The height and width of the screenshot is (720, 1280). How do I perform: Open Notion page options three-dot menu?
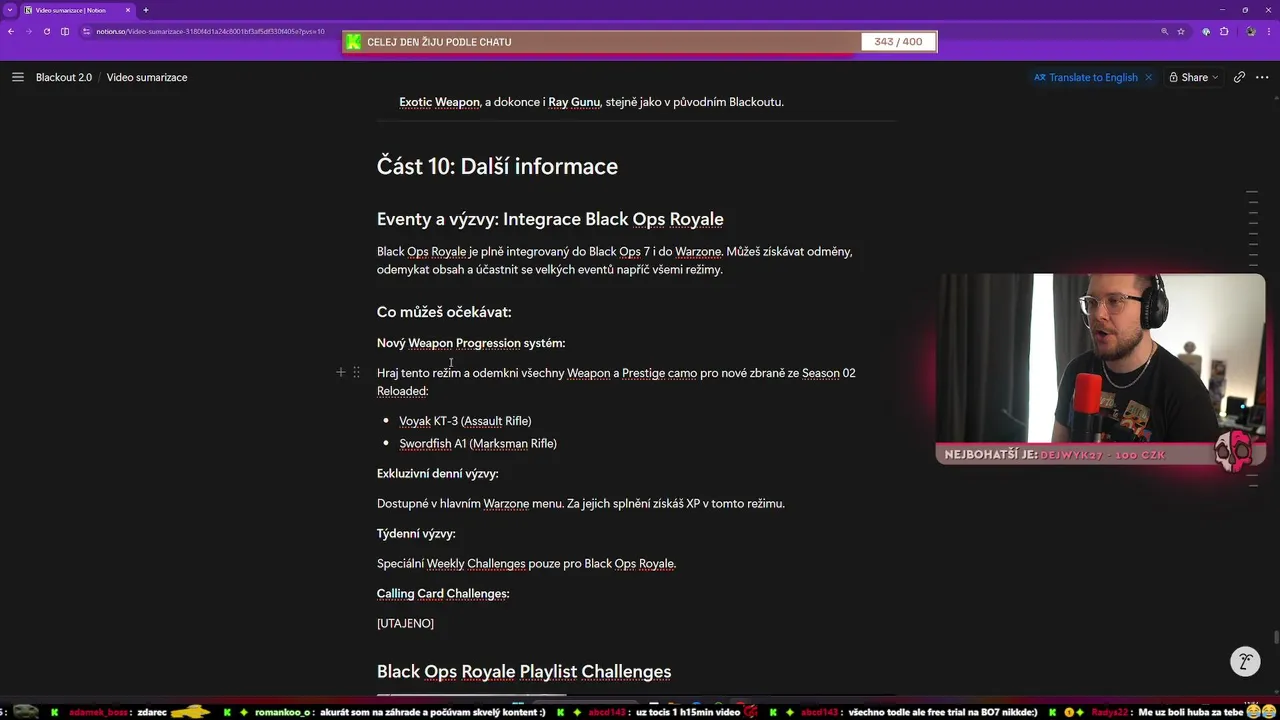tap(1260, 77)
